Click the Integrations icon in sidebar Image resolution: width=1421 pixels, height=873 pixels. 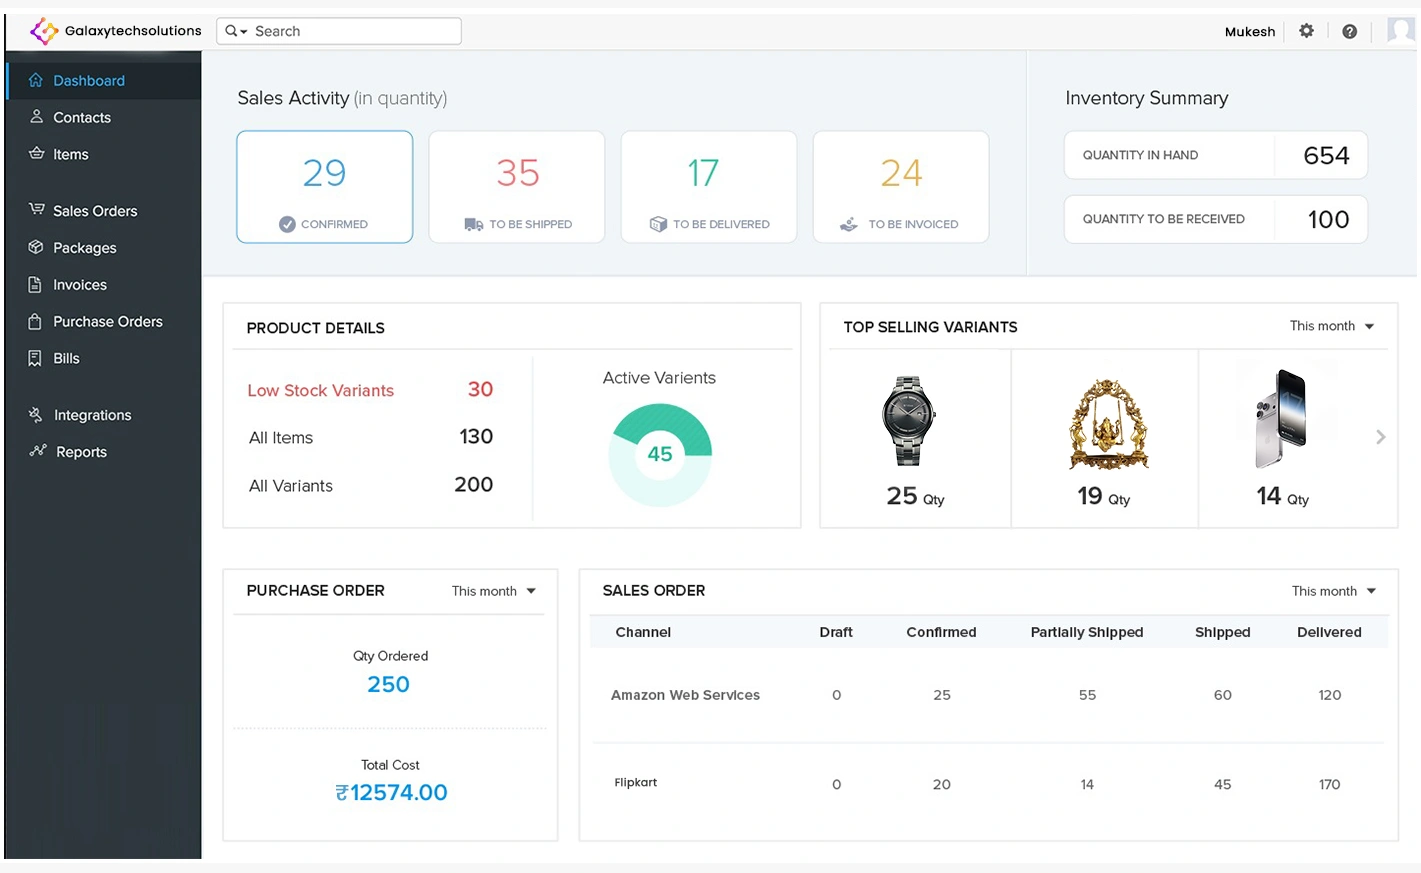[36, 414]
